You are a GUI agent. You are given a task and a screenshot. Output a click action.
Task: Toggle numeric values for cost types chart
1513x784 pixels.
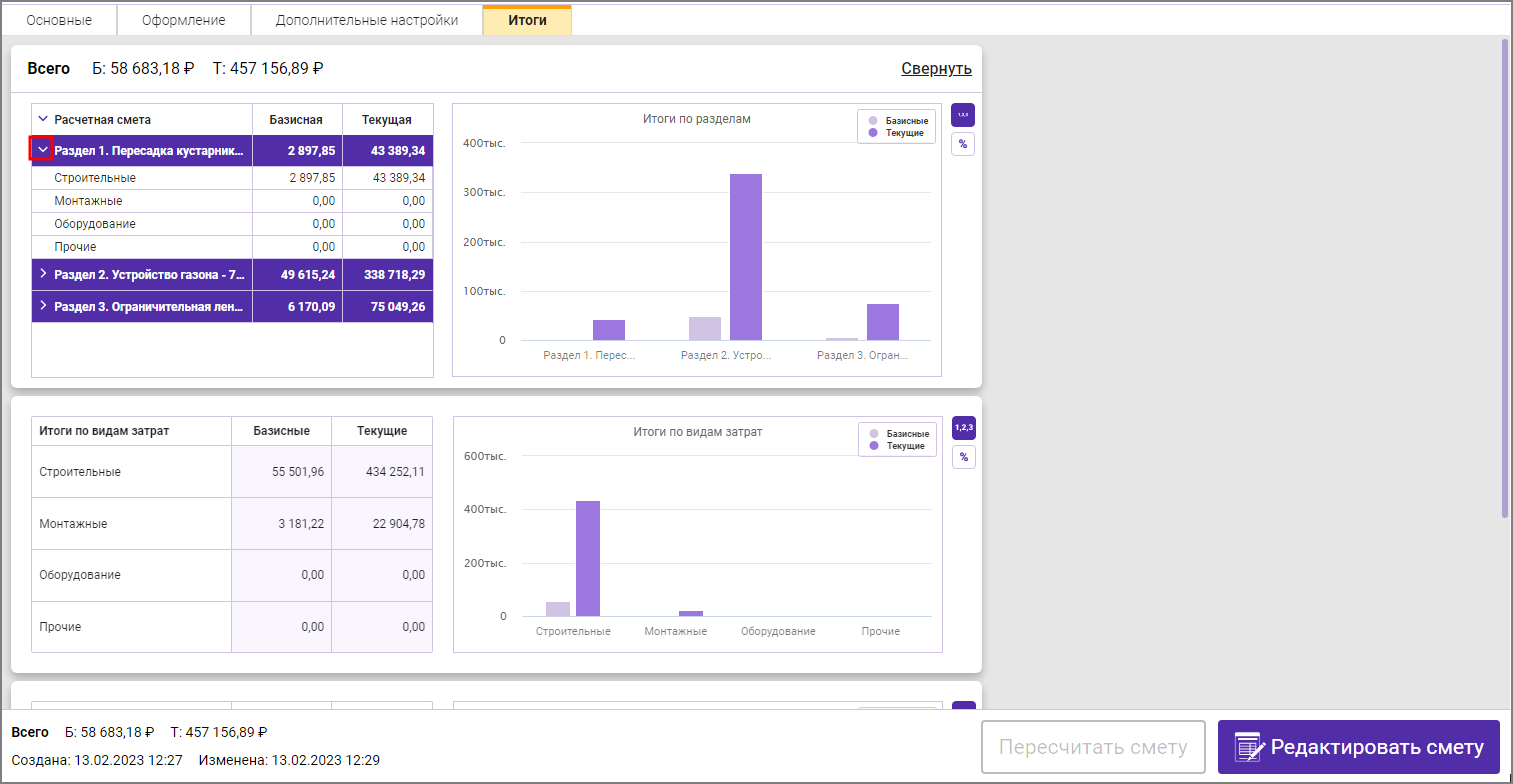[962, 428]
